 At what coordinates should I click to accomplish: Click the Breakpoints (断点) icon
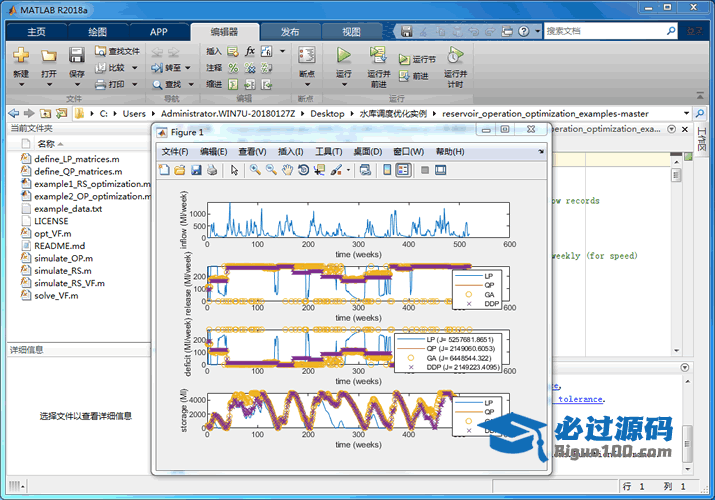point(307,55)
